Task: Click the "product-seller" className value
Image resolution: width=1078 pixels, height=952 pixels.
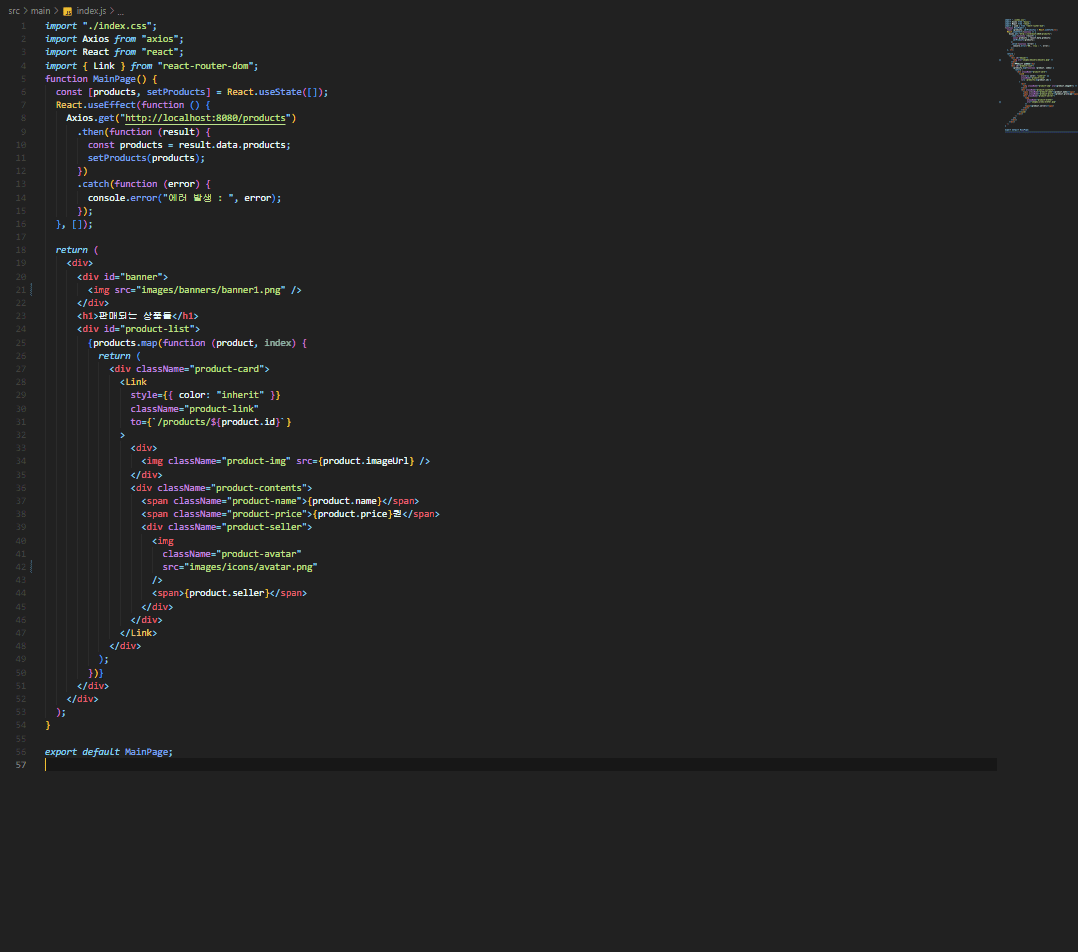Action: (x=265, y=527)
